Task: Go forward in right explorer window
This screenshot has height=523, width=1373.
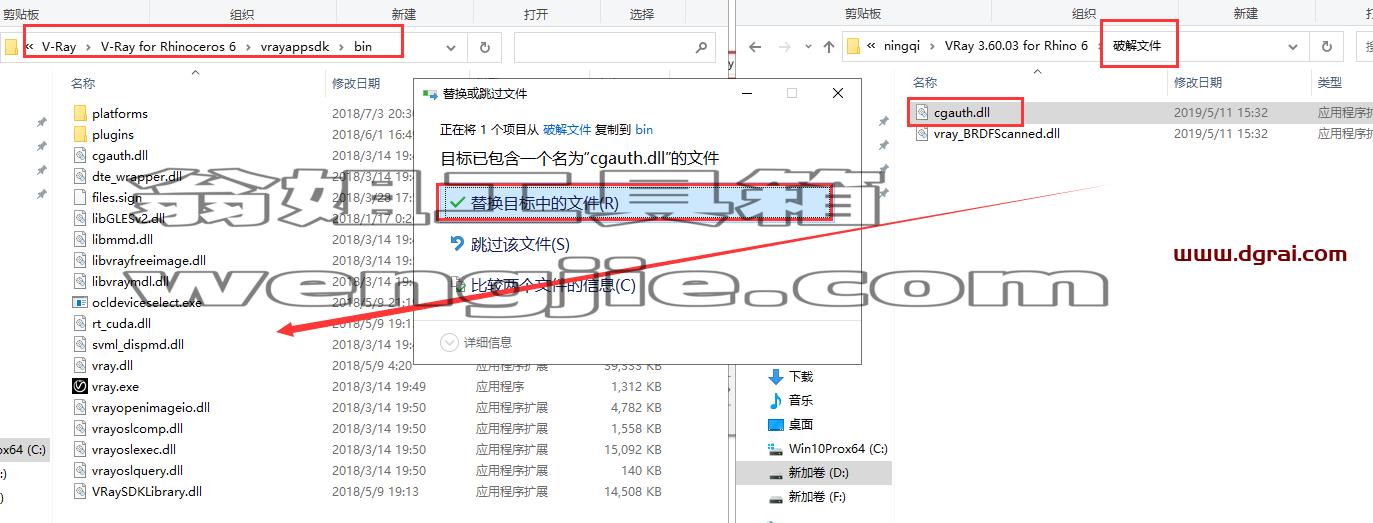Action: point(785,47)
